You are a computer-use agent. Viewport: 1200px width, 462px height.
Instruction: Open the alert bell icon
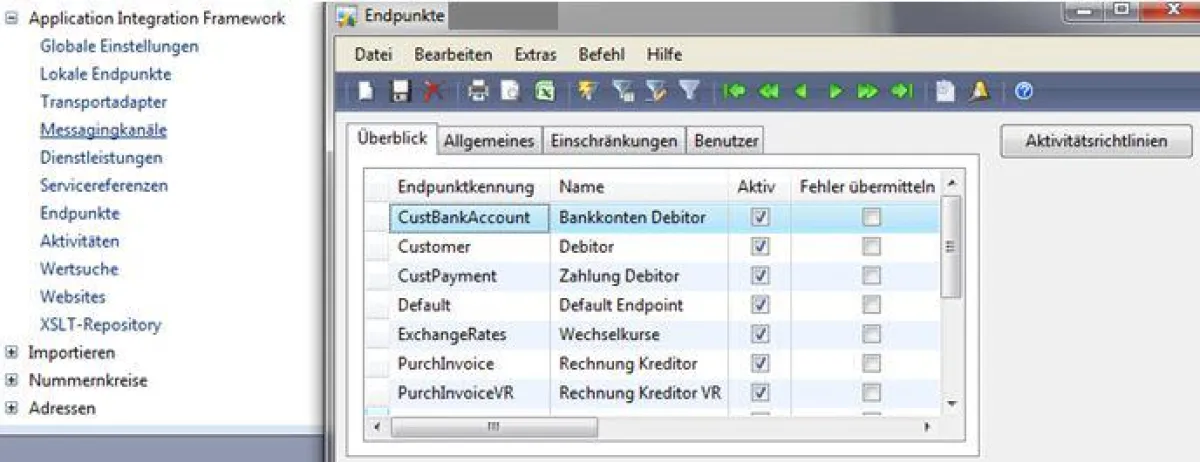point(979,91)
